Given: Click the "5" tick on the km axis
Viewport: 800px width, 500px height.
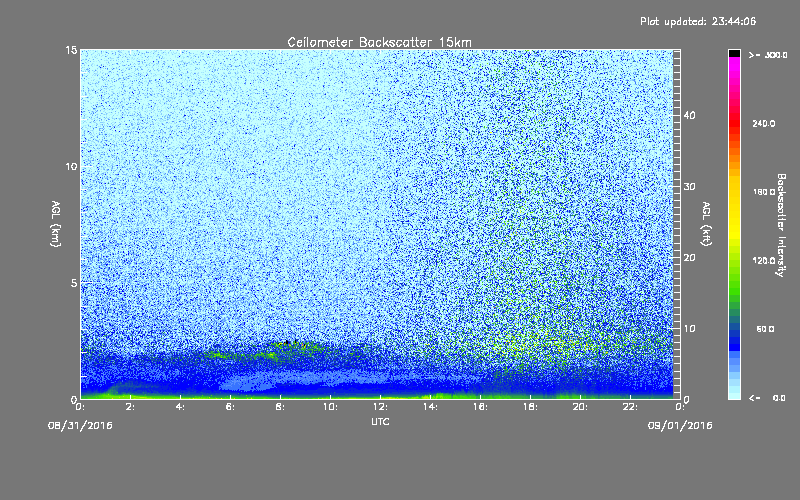Looking at the screenshot, I should click(x=73, y=283).
